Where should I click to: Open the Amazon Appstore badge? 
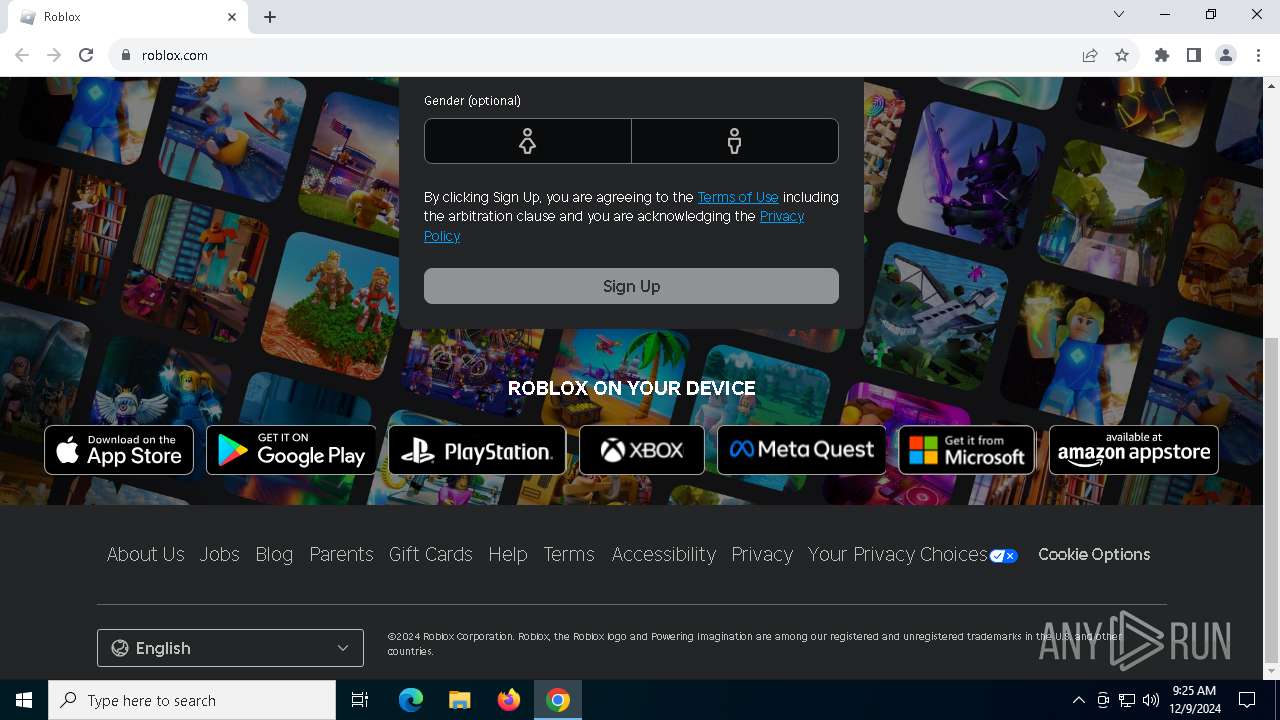[x=1134, y=450]
